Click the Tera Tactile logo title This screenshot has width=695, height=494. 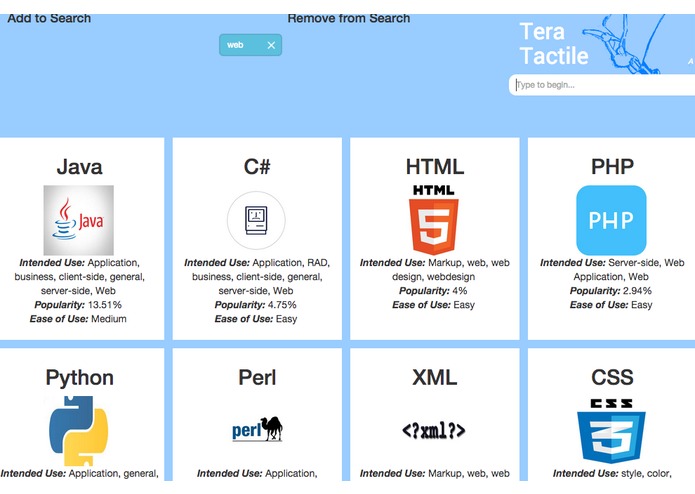(554, 44)
